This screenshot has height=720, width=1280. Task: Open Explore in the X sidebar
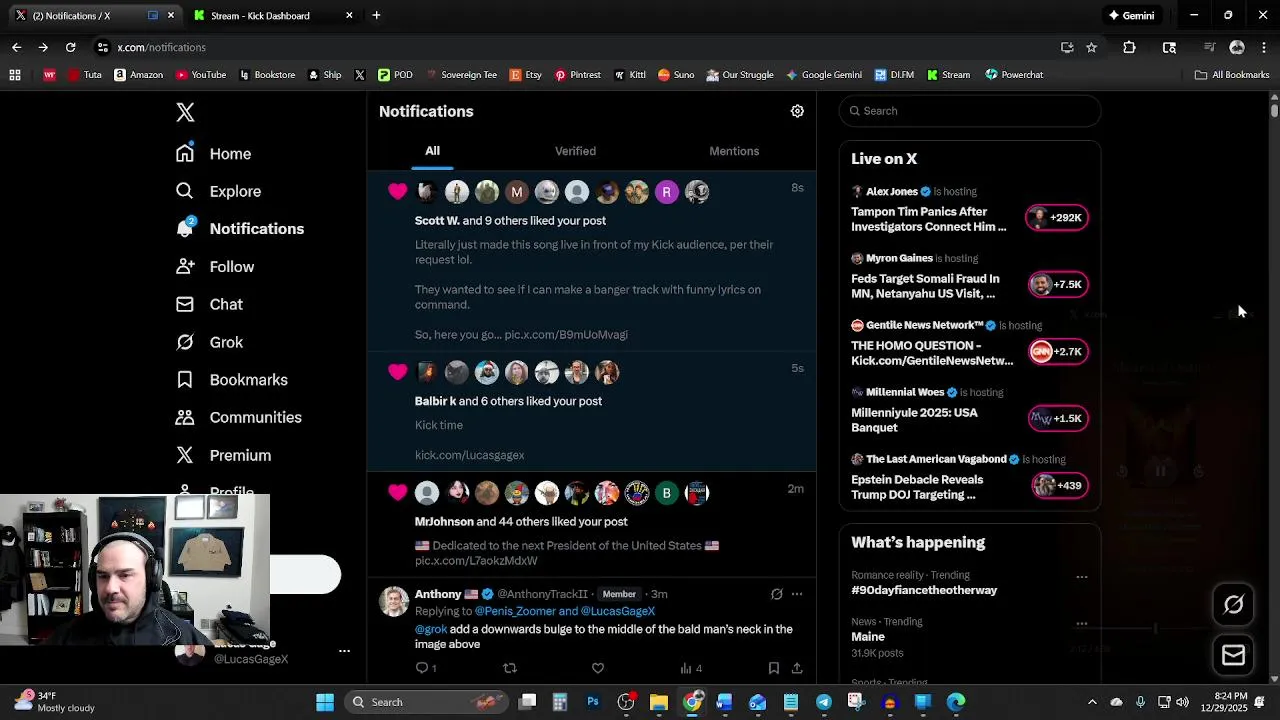pos(218,191)
